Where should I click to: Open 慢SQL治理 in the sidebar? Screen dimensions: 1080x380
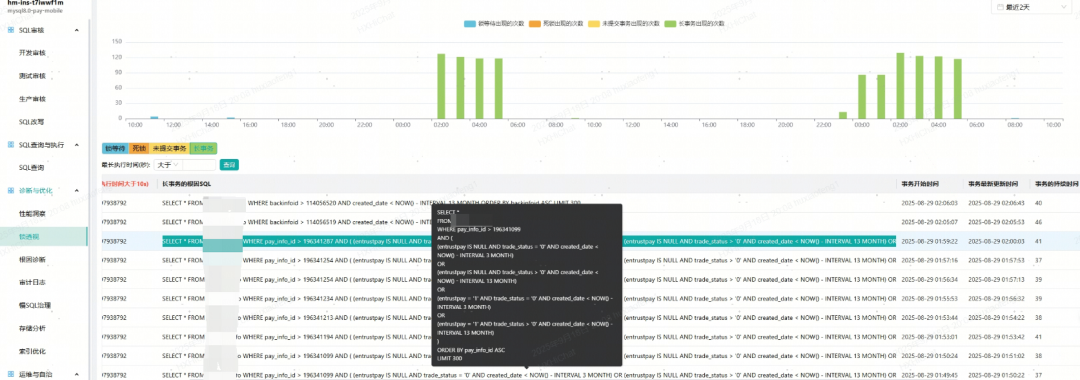pyautogui.click(x=35, y=305)
